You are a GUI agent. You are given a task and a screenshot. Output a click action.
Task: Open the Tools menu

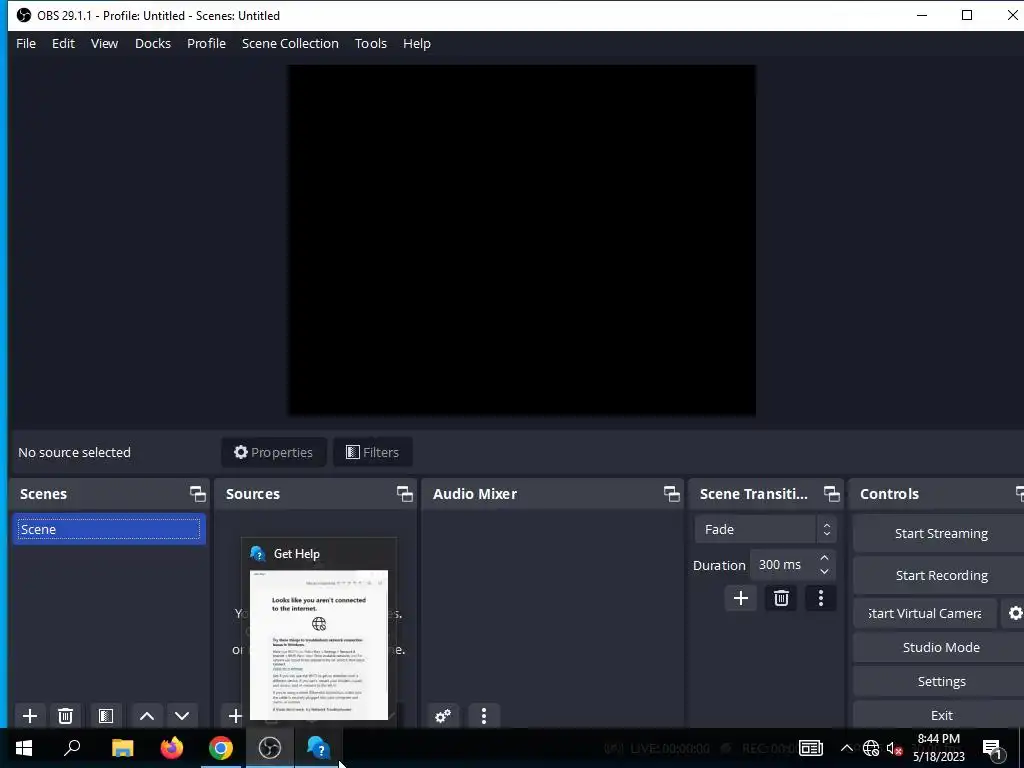[371, 44]
